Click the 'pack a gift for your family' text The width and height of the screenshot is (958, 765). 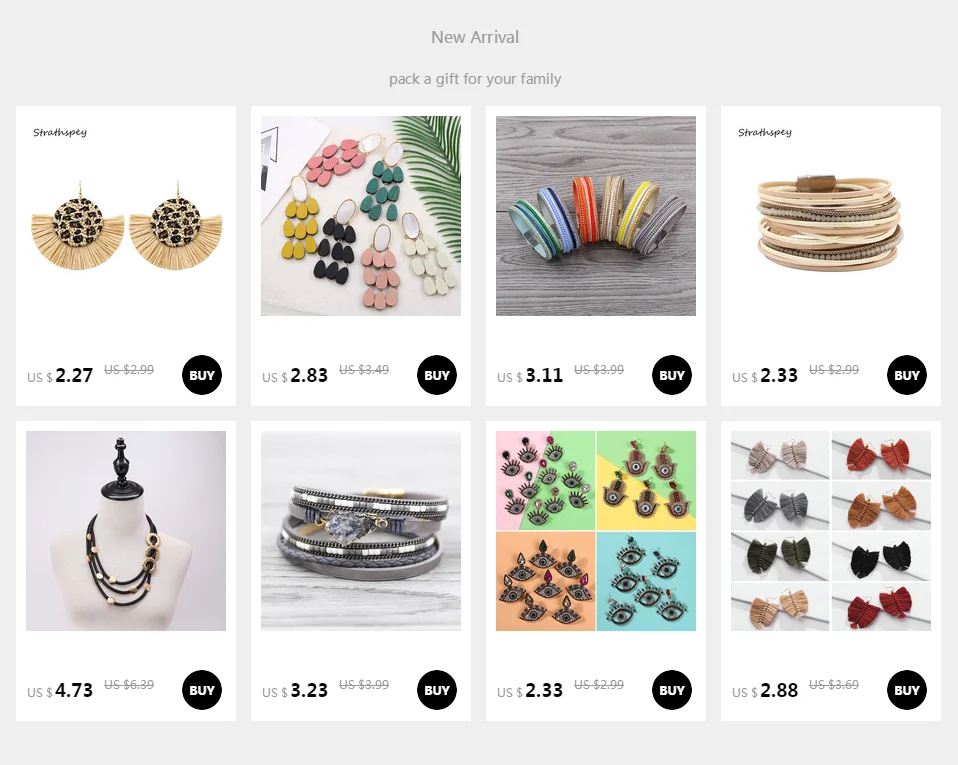coord(475,79)
